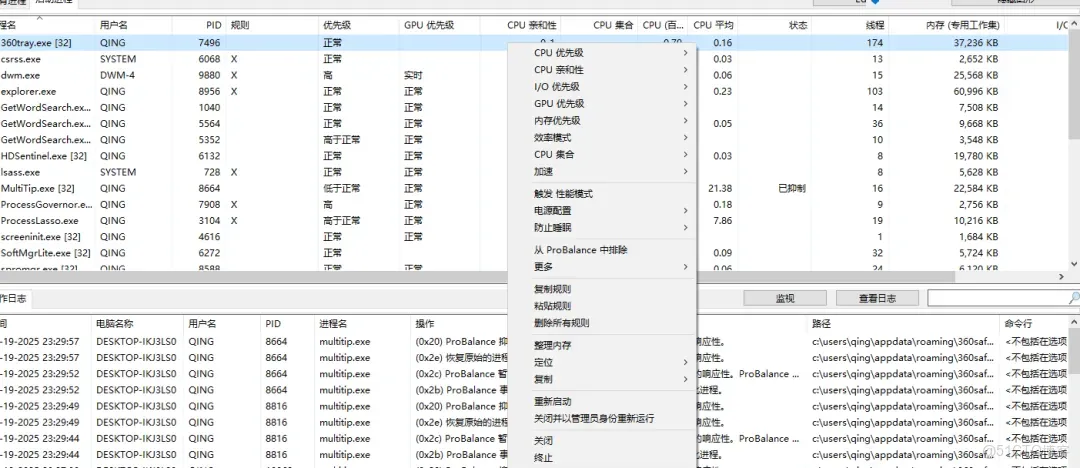Screen dimensions: 1080x468
Task: Click the CPU 平均 column header
Action: 713,25
